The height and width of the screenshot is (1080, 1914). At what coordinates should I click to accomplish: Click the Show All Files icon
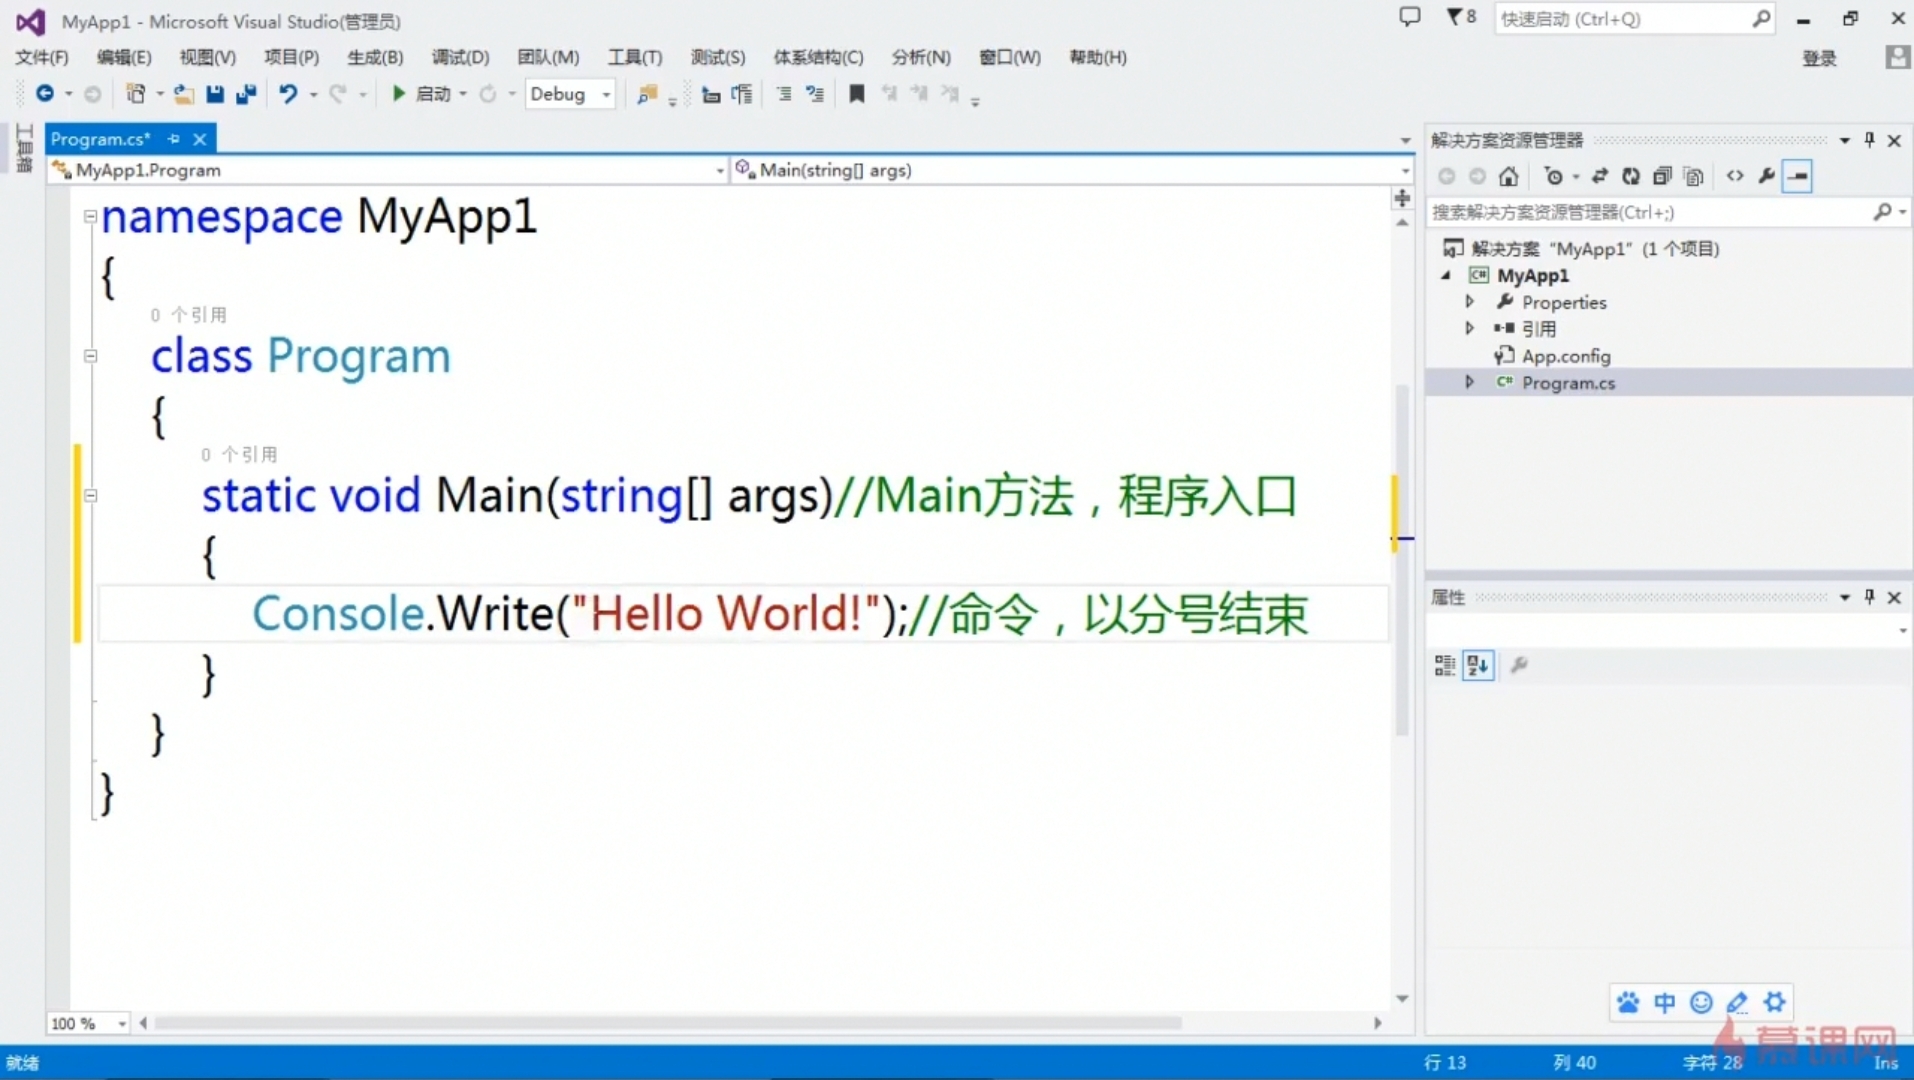(x=1693, y=177)
